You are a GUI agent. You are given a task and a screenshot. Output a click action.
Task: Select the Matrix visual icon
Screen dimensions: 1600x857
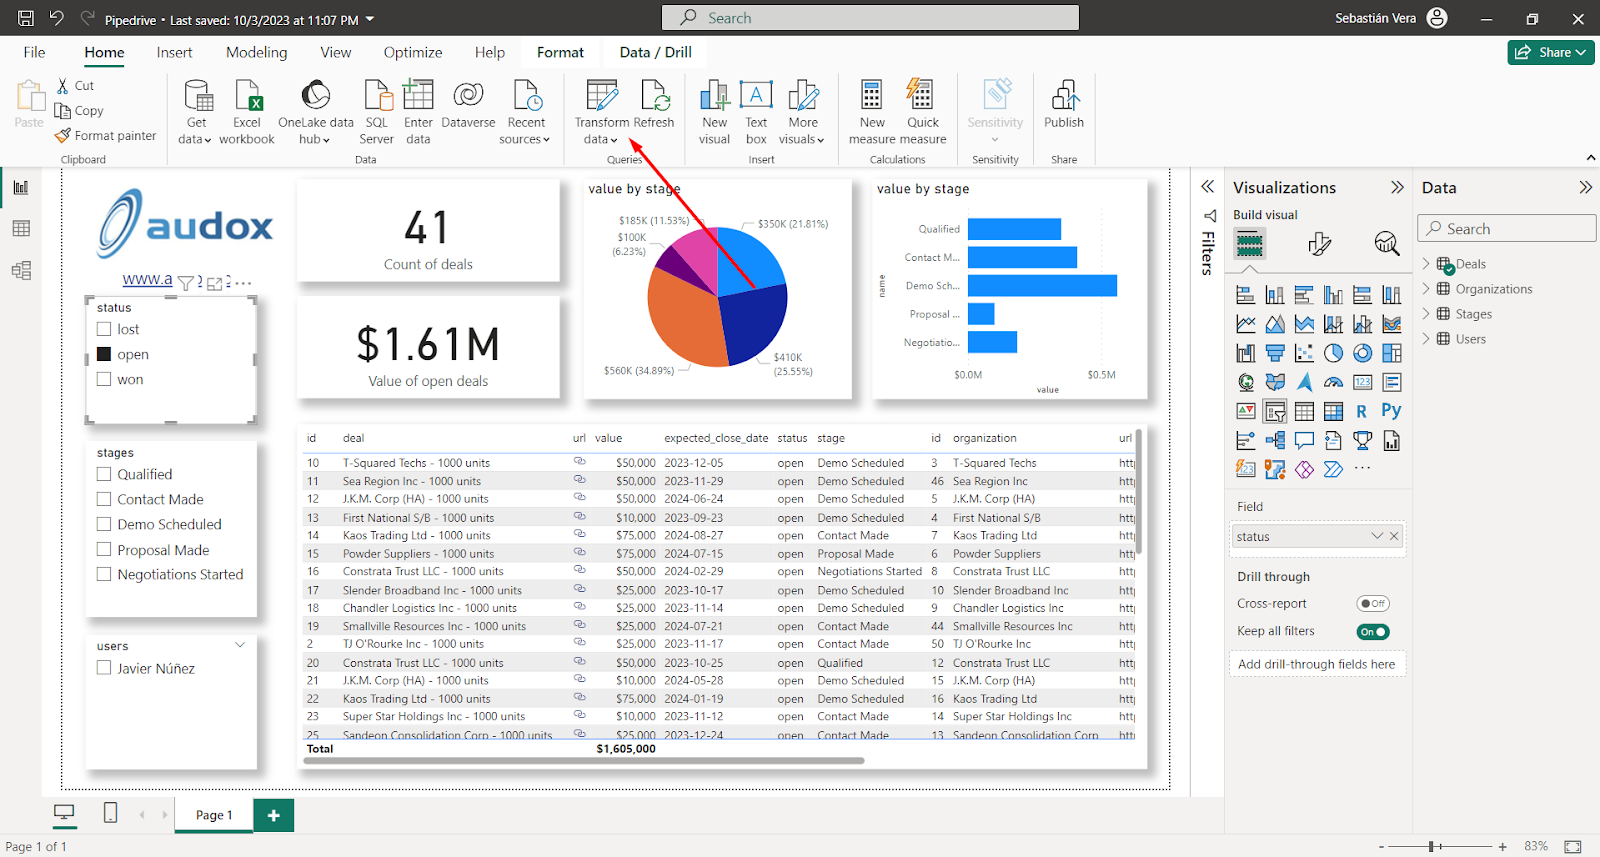[x=1333, y=411]
